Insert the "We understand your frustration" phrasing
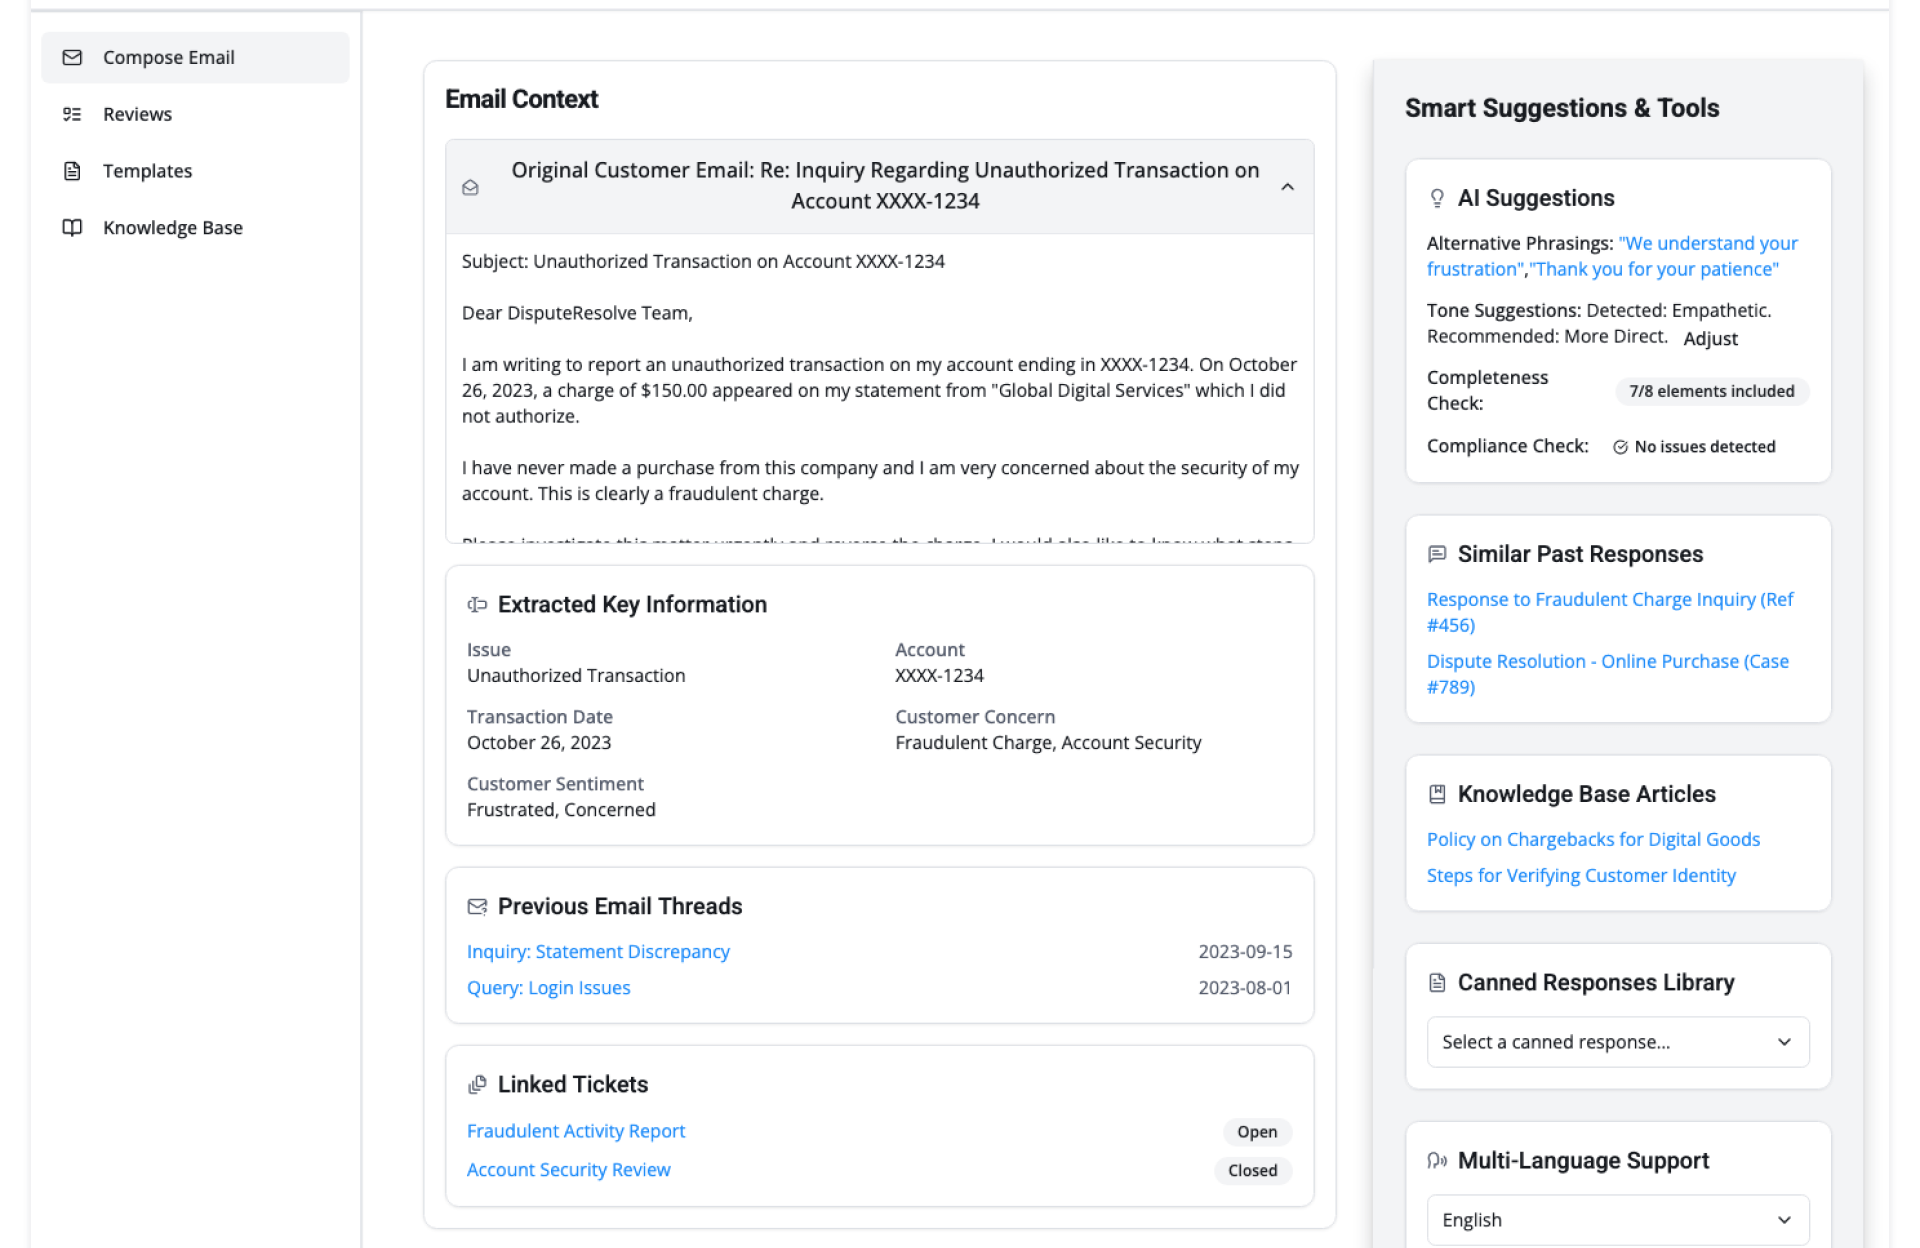Image resolution: width=1920 pixels, height=1248 pixels. coord(1707,244)
